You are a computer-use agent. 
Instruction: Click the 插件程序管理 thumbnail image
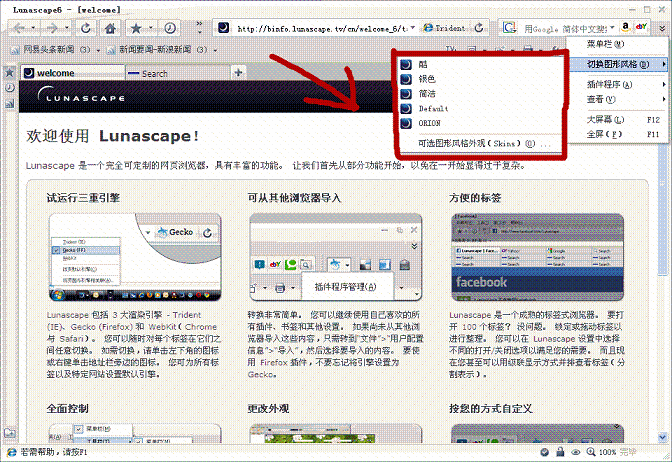(x=336, y=257)
